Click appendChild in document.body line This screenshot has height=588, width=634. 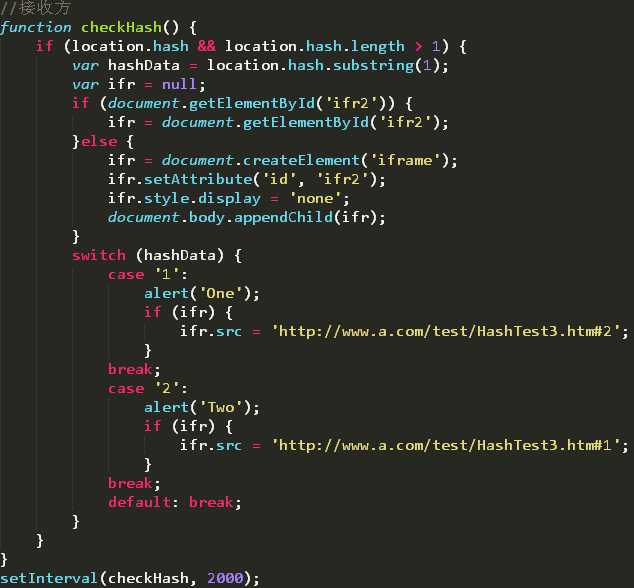tap(283, 218)
